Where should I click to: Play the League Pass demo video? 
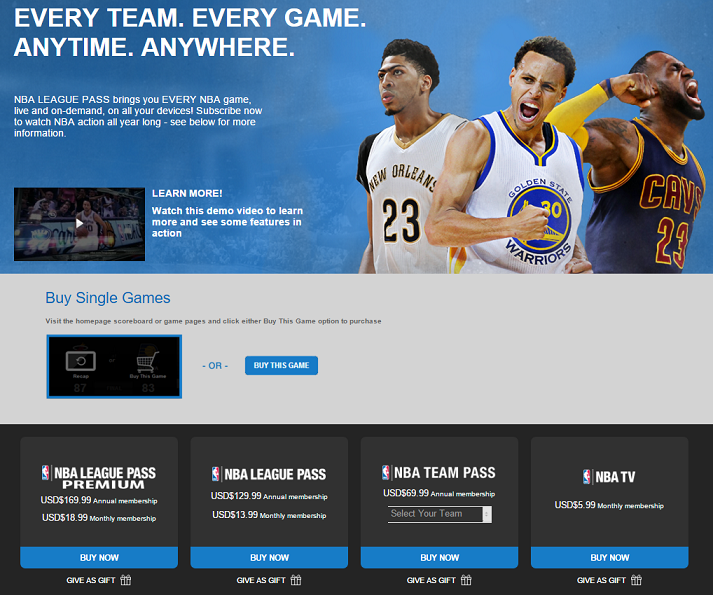[80, 223]
